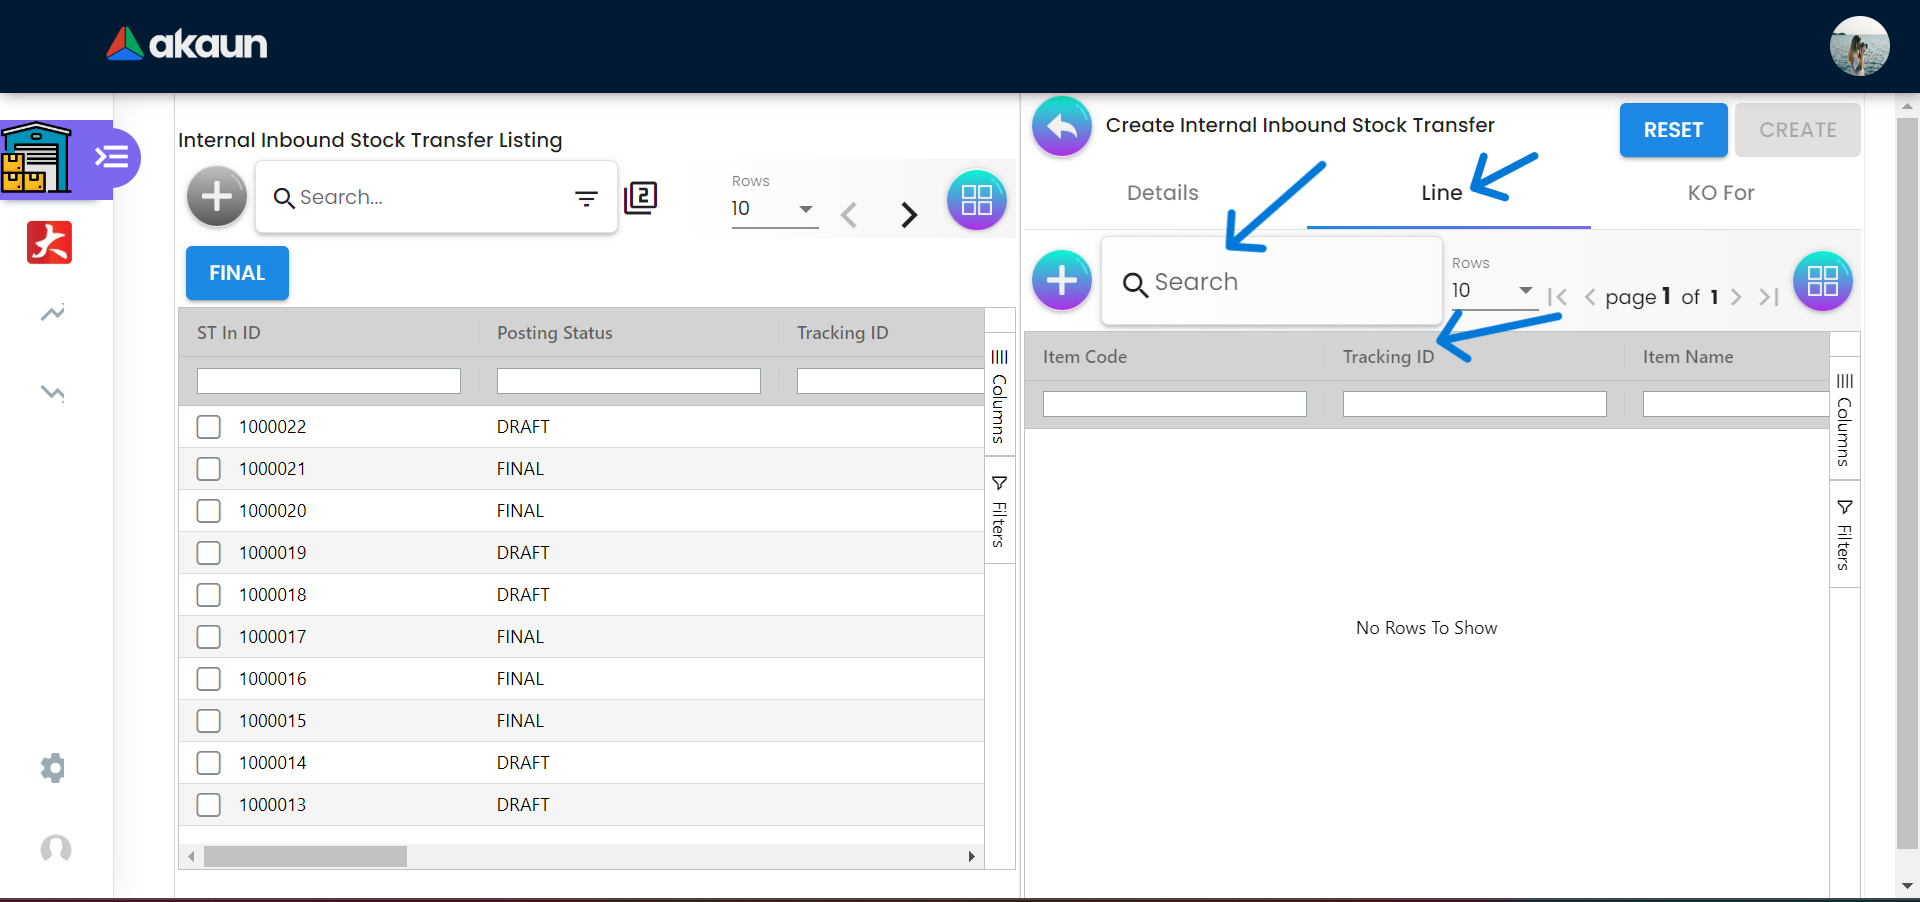
Task: Click the grid view icon in Line panel
Action: [1822, 281]
